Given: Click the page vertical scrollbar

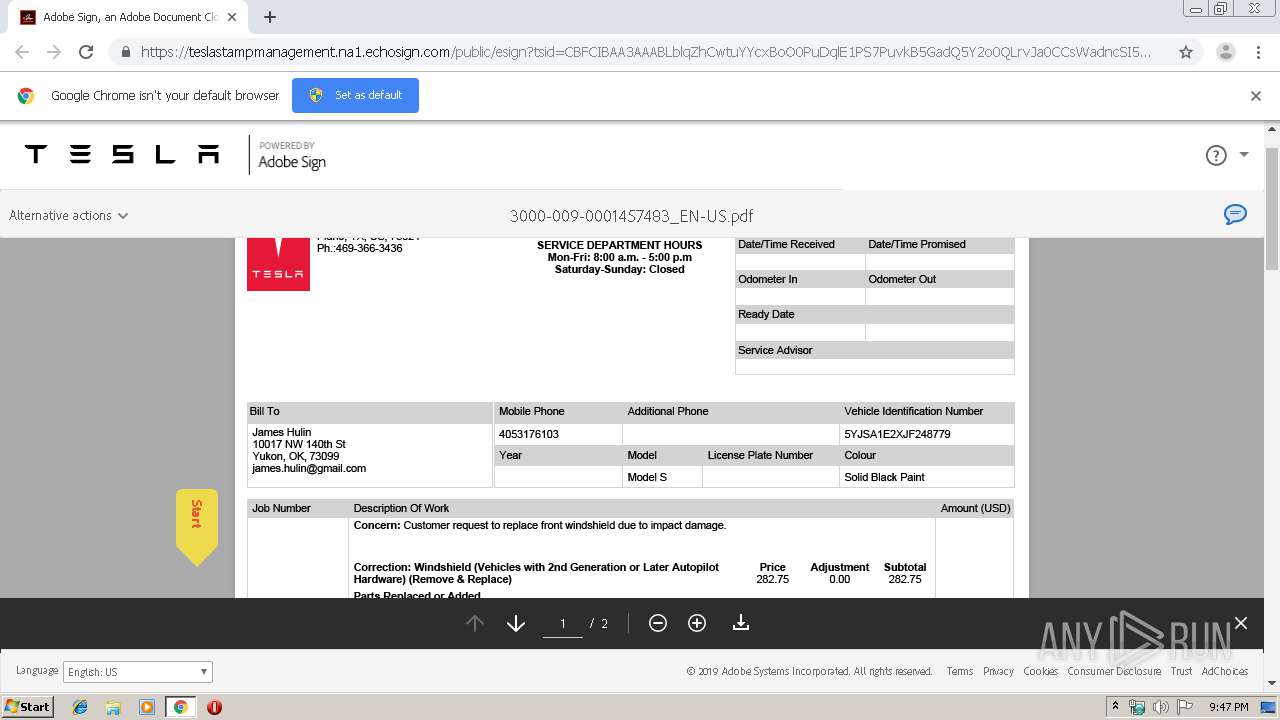Looking at the screenshot, I should (x=1272, y=208).
